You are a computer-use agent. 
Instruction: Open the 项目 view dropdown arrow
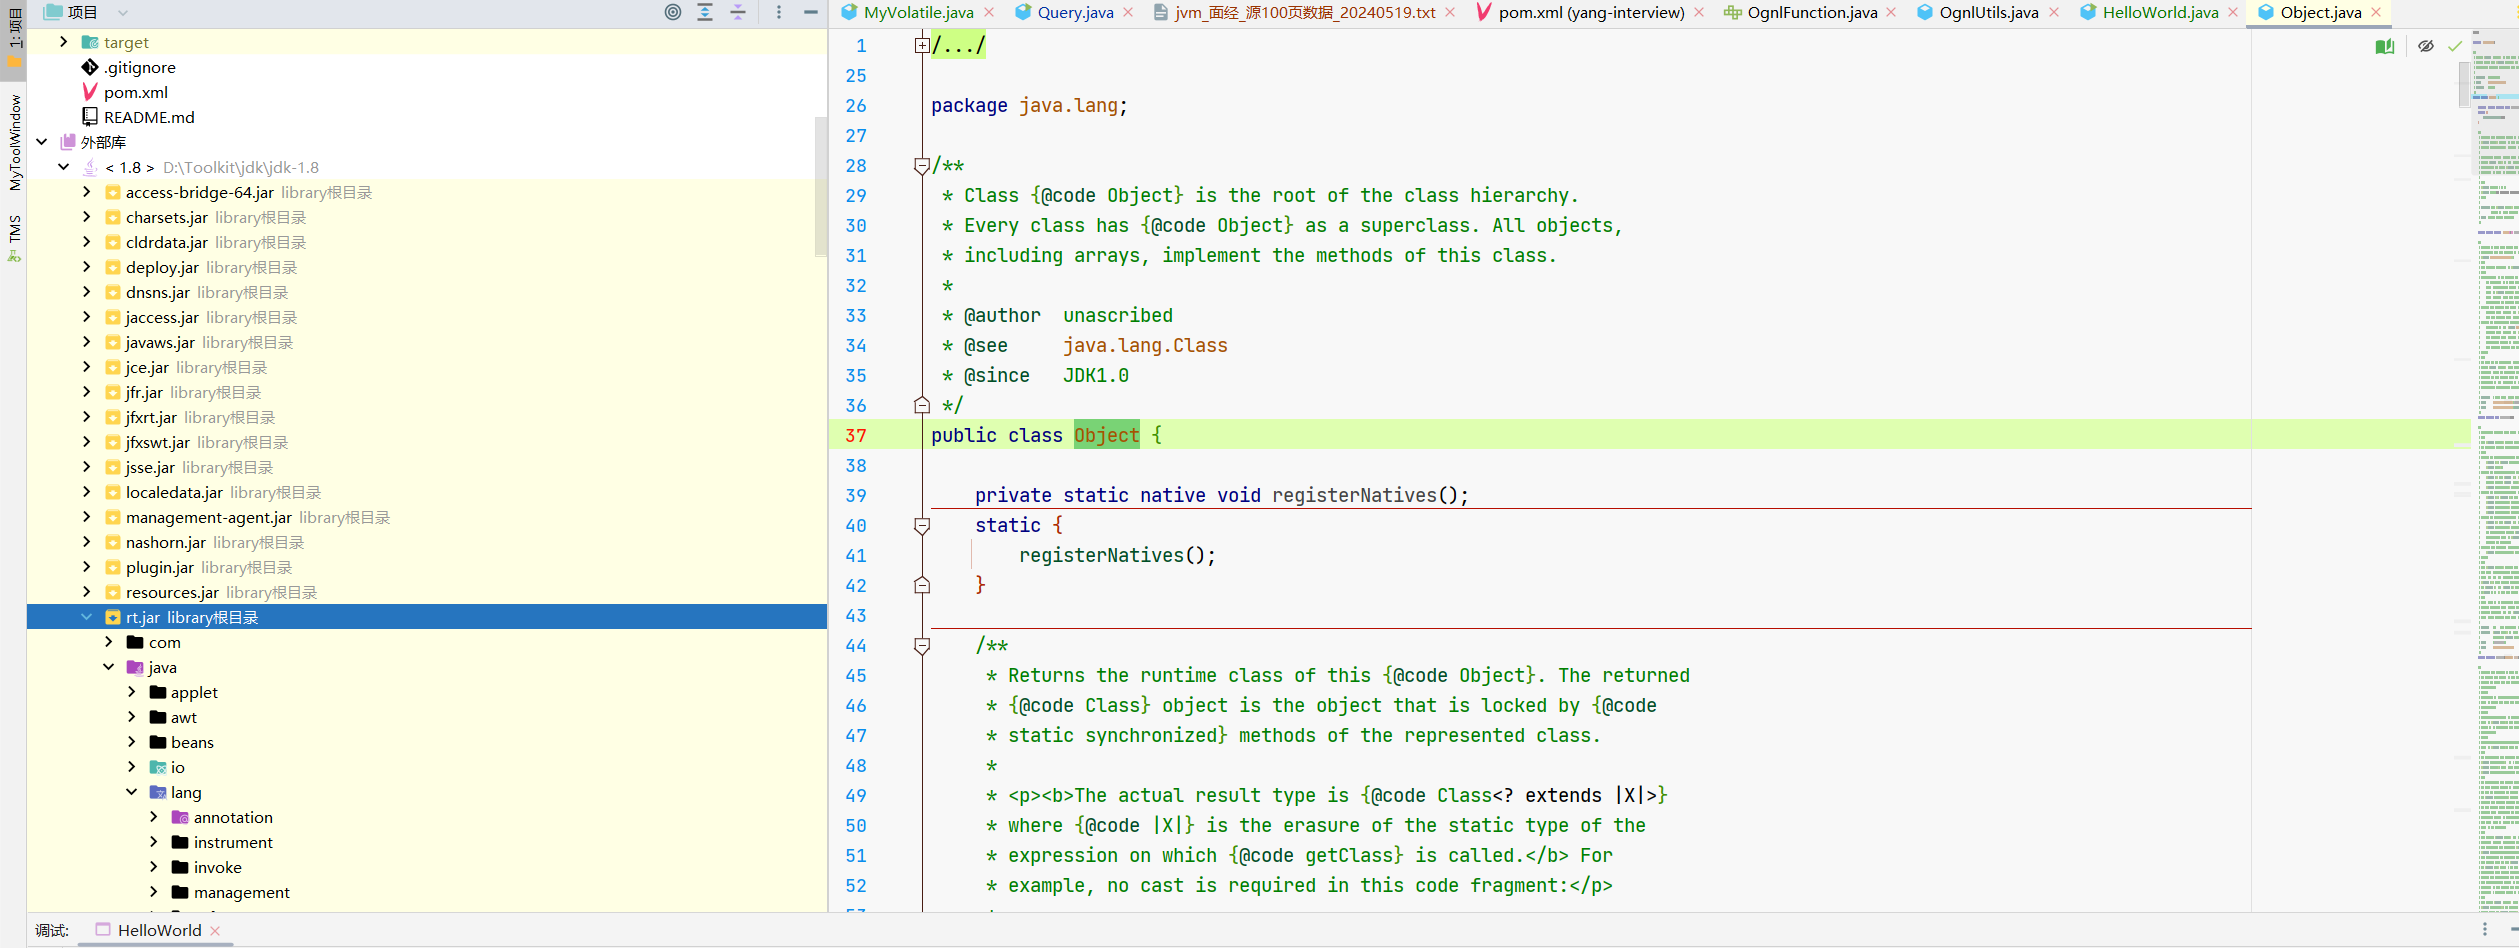[x=123, y=13]
